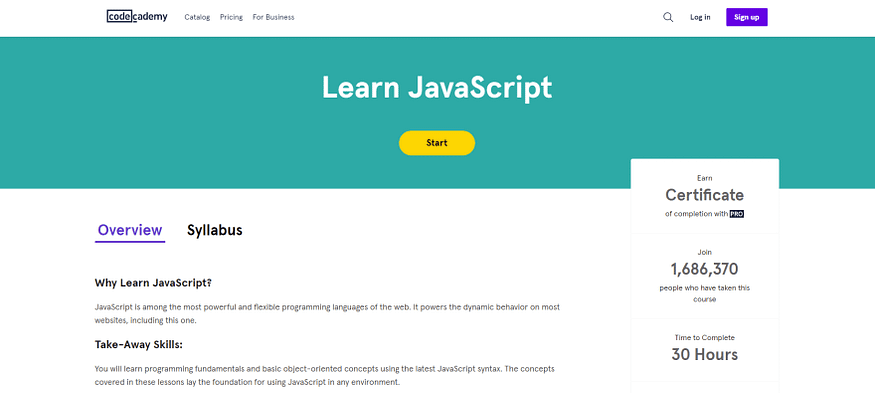Click the Log in link

pyautogui.click(x=700, y=17)
